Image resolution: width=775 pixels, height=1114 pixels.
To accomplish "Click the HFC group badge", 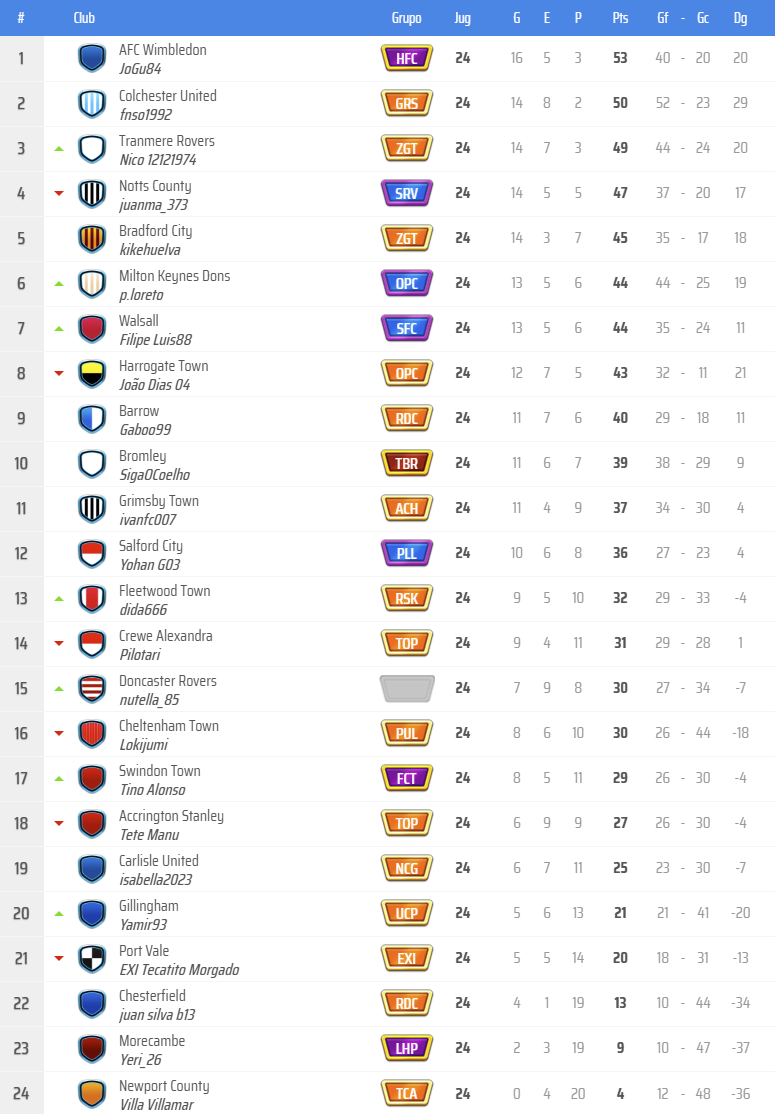I will coord(406,58).
